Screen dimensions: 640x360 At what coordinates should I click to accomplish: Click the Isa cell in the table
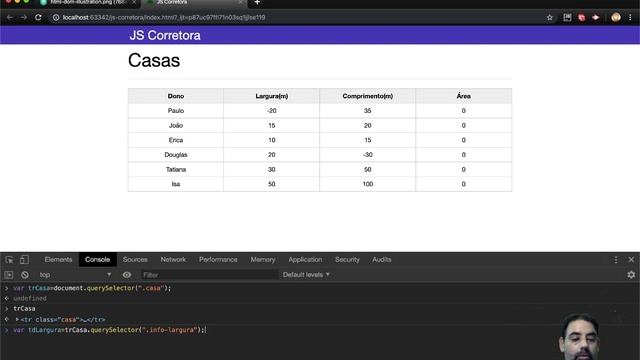tap(176, 184)
